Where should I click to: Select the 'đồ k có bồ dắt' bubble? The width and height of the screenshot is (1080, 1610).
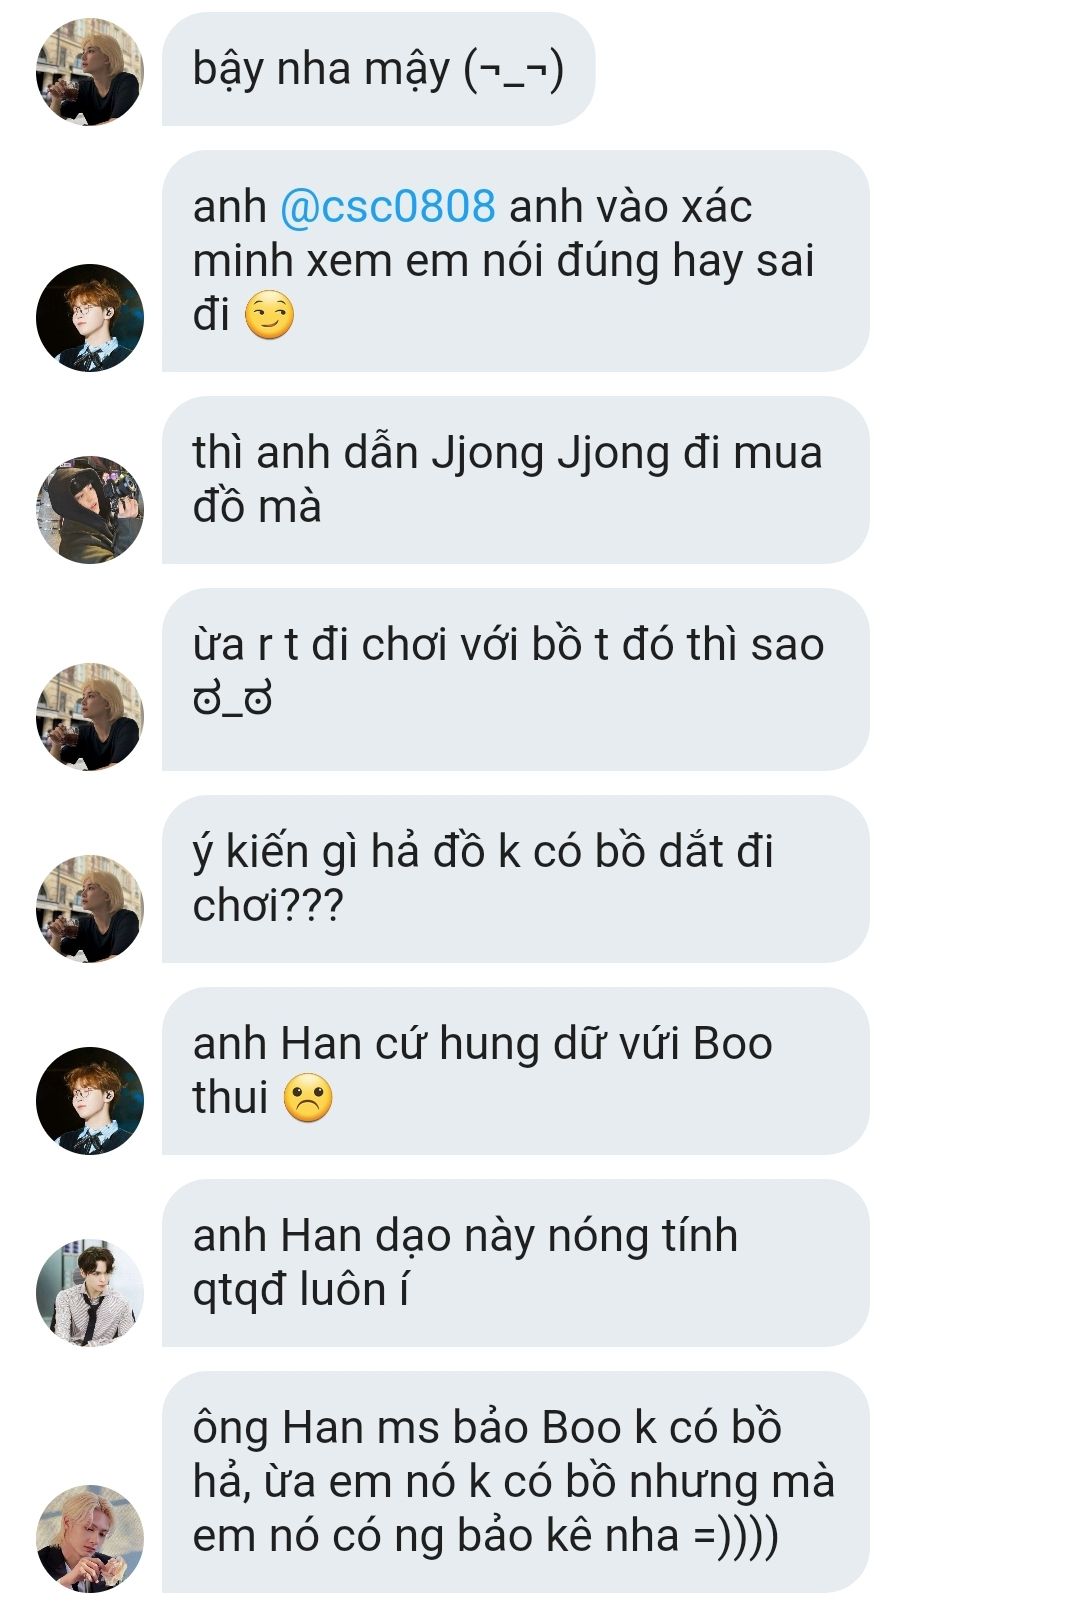515,879
